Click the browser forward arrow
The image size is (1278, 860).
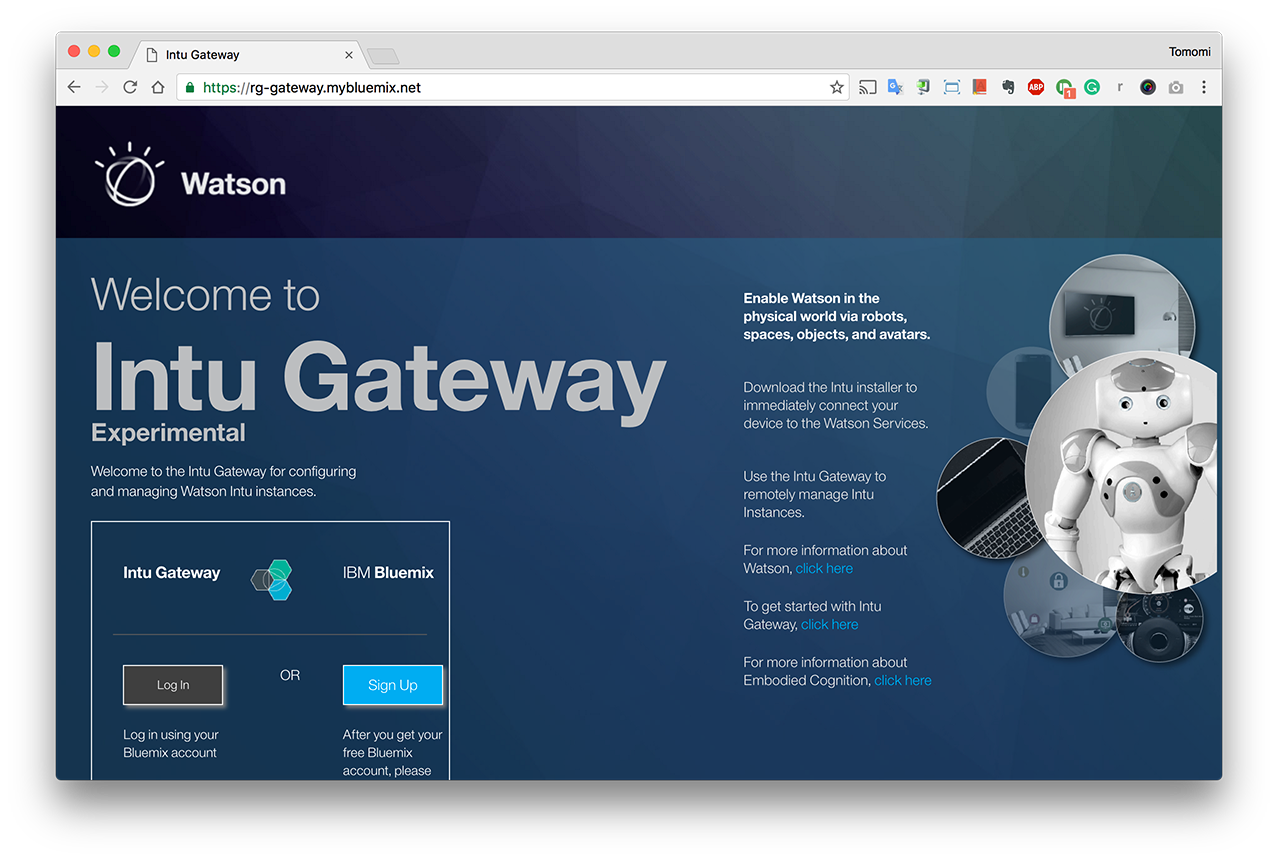[102, 87]
